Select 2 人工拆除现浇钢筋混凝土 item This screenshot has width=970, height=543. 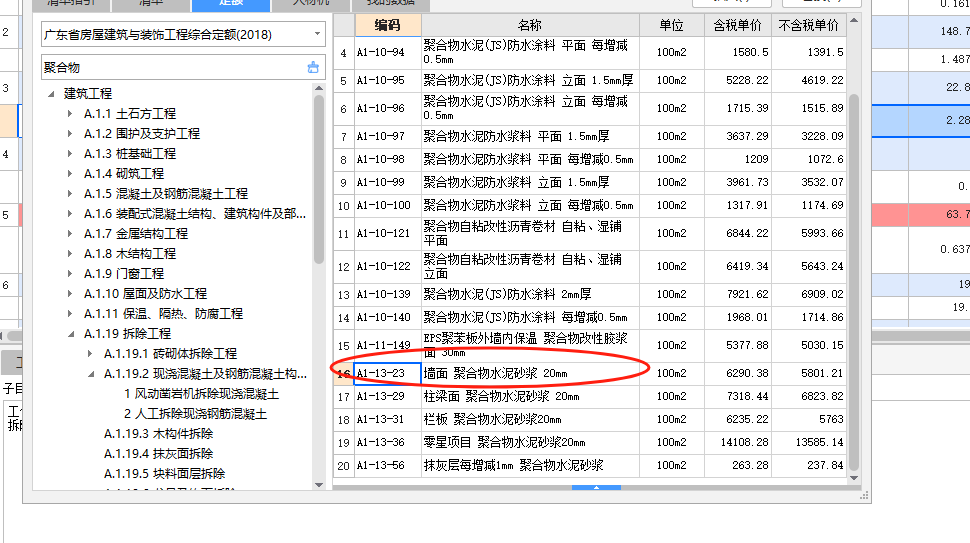[195, 414]
